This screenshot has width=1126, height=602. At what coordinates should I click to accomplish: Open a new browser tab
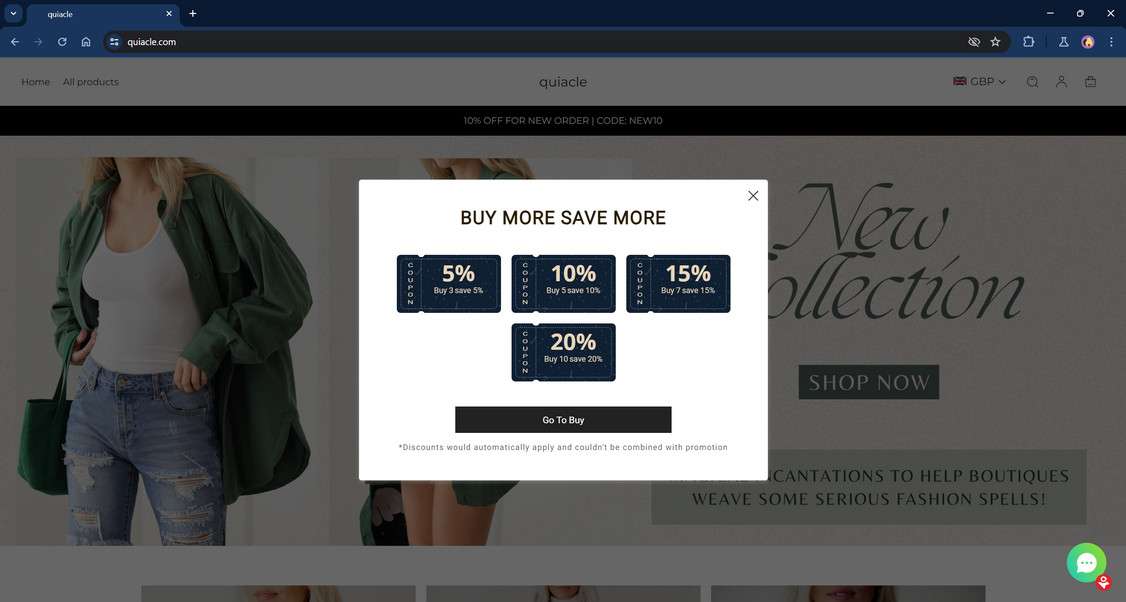tap(192, 14)
